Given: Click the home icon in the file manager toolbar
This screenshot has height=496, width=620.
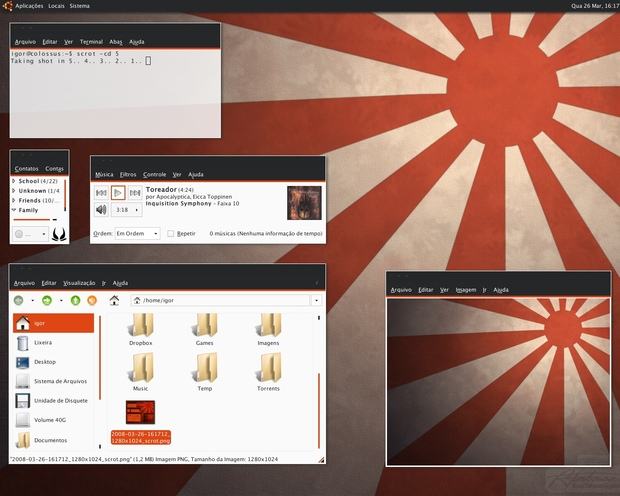Looking at the screenshot, I should (114, 300).
